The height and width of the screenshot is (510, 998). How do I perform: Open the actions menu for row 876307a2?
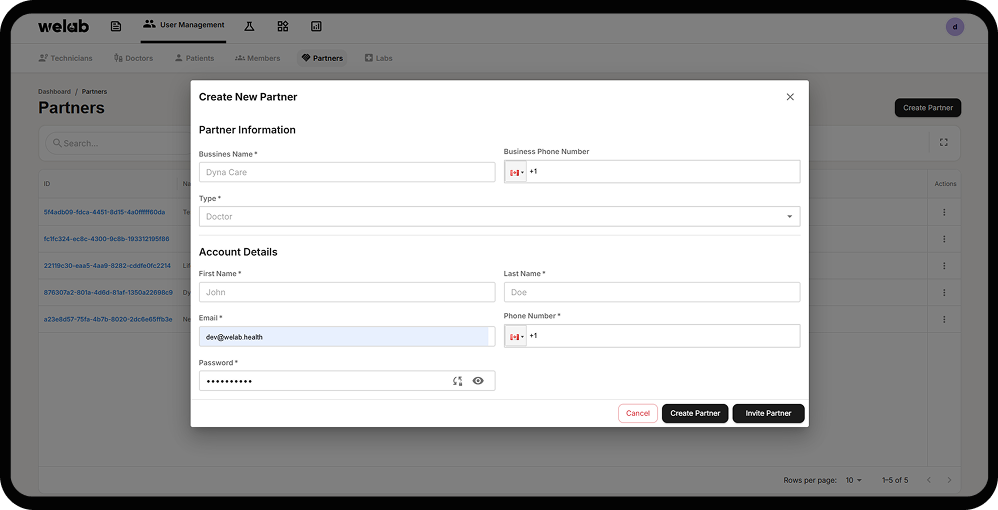[x=944, y=292]
